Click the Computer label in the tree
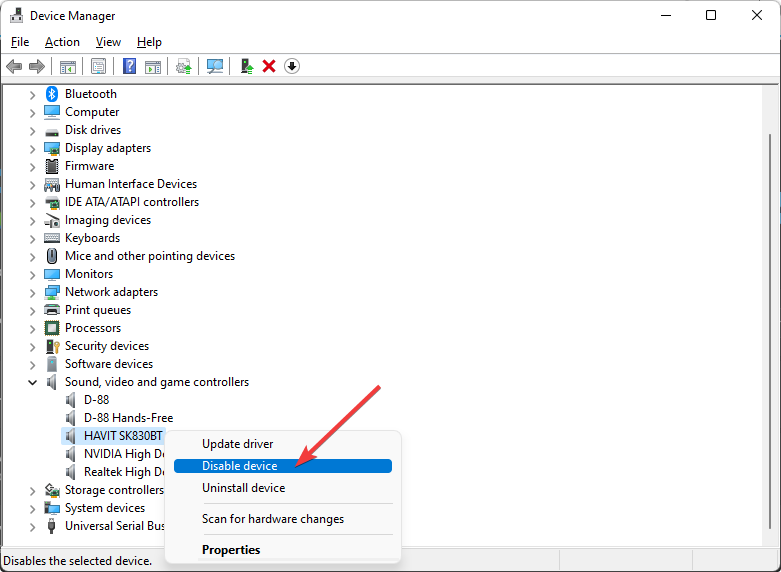Image resolution: width=781 pixels, height=572 pixels. pyautogui.click(x=92, y=112)
